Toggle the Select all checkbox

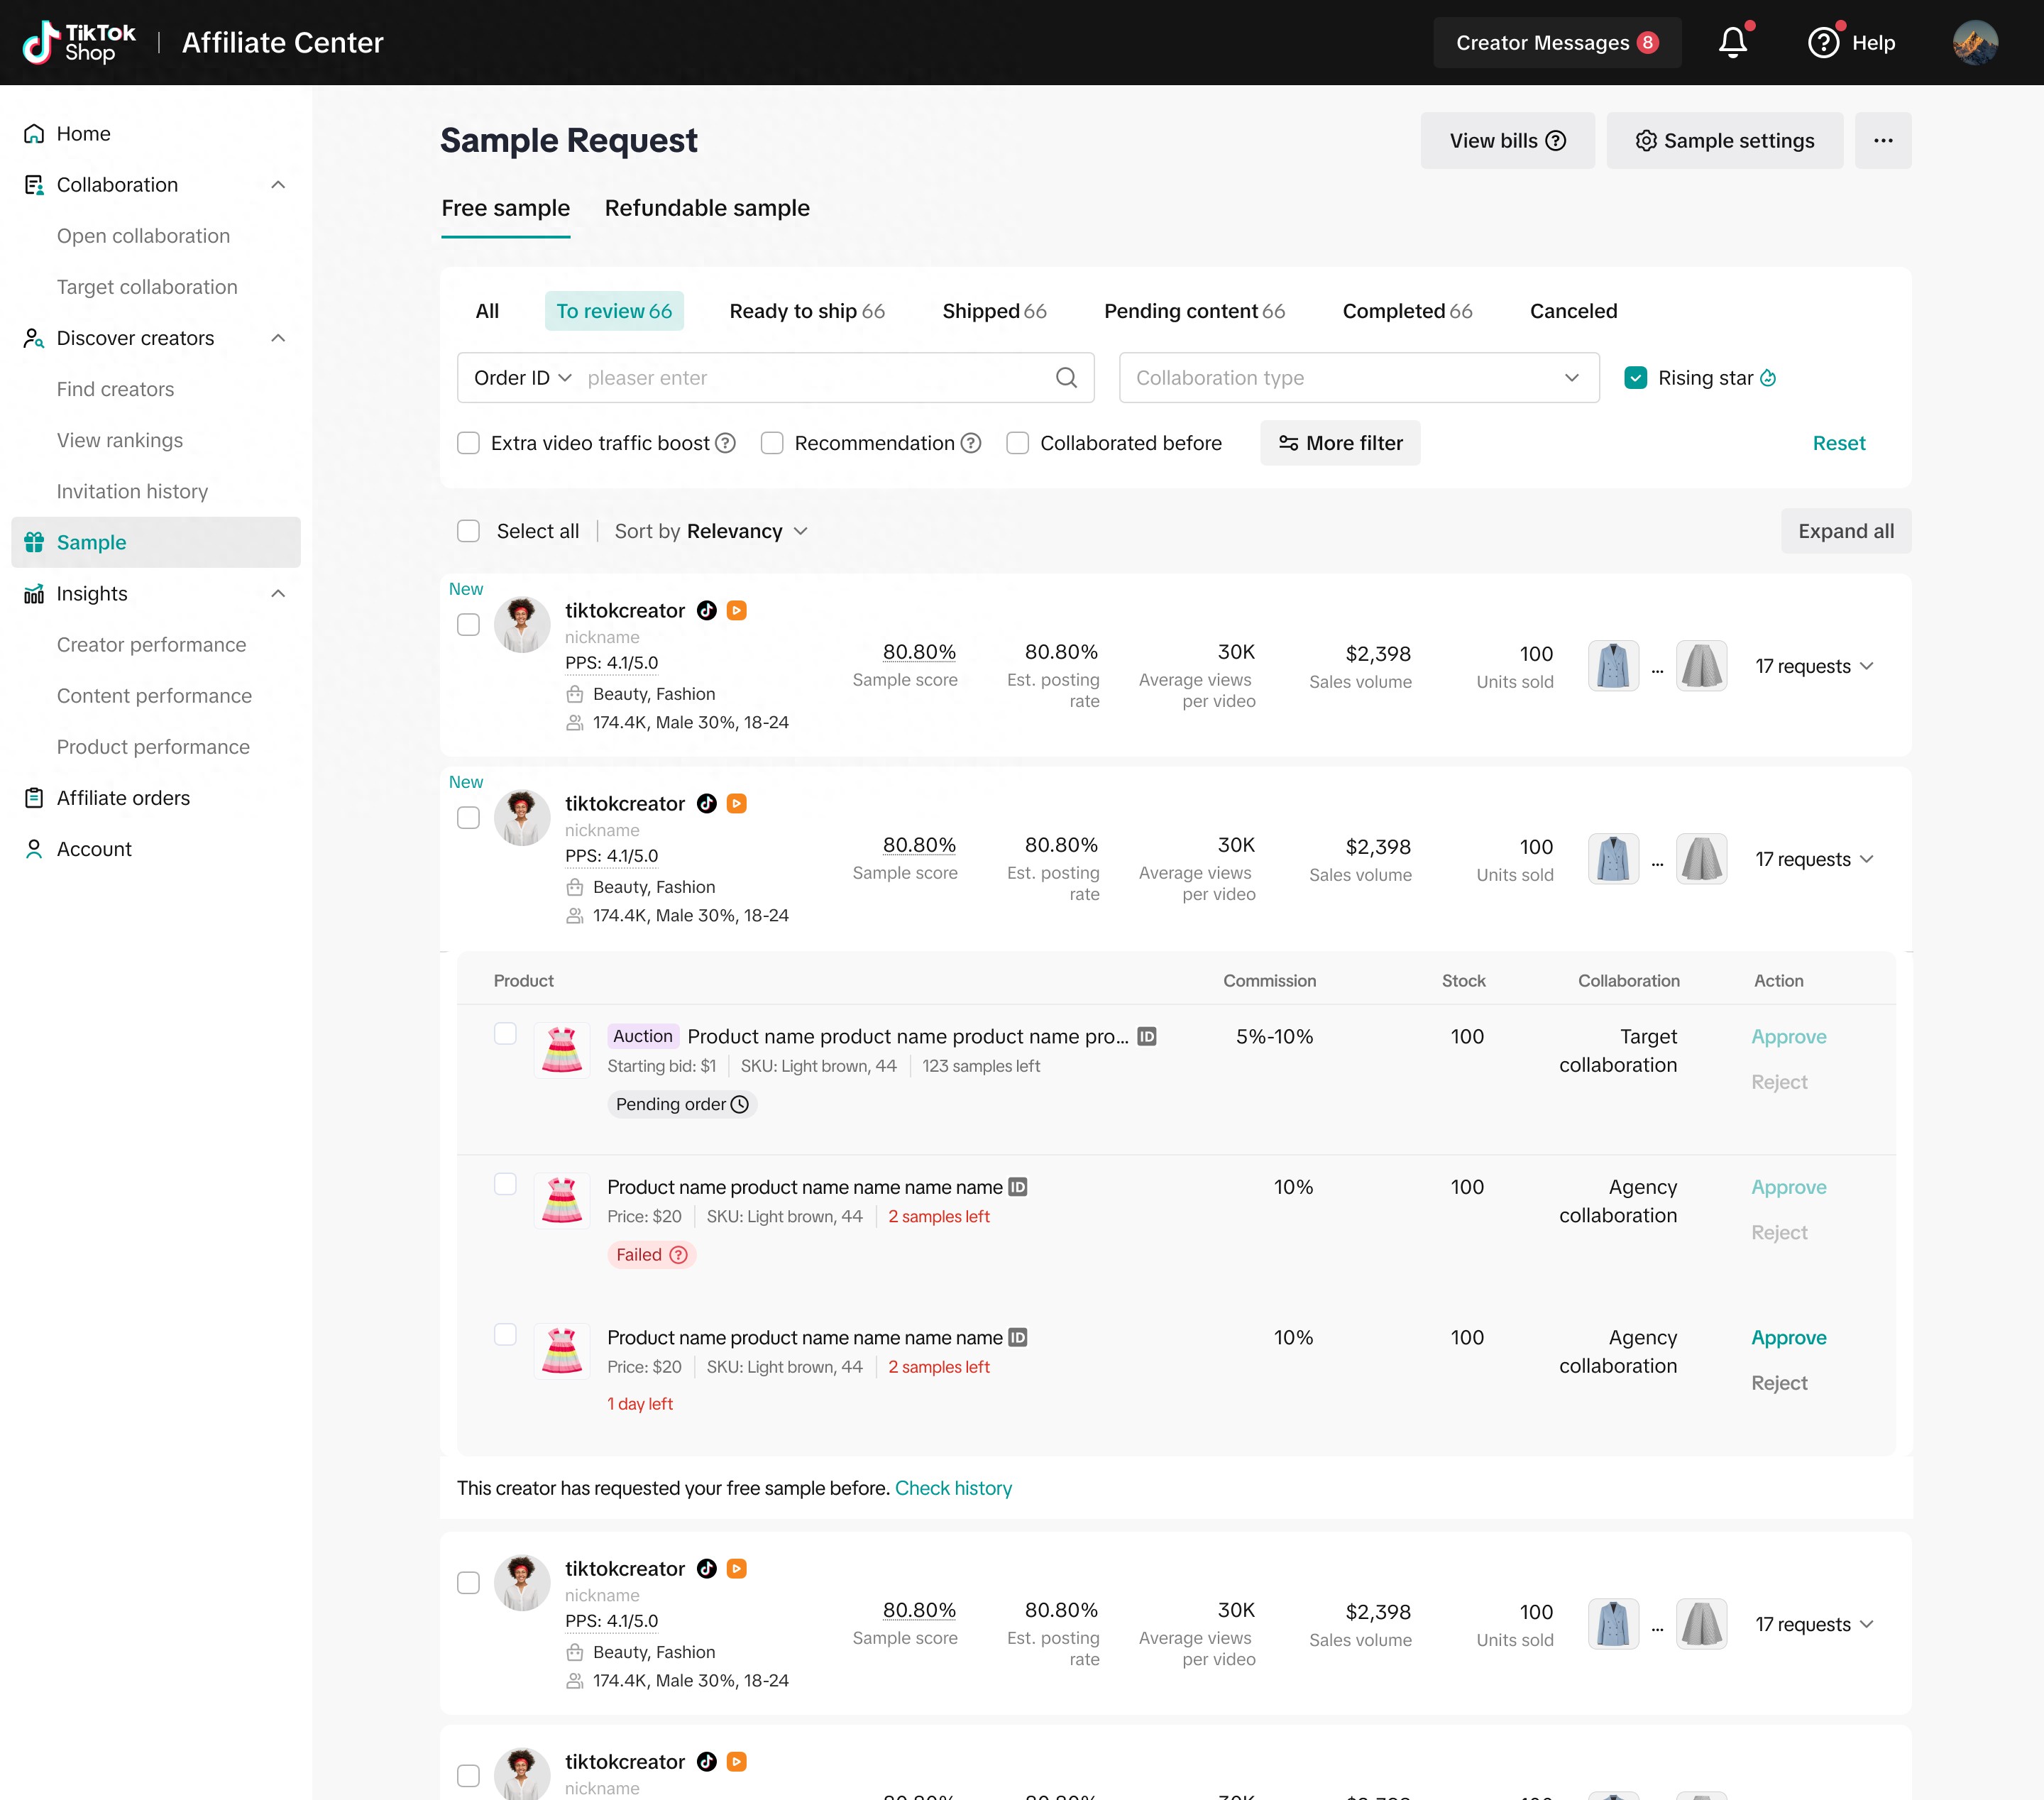(468, 531)
